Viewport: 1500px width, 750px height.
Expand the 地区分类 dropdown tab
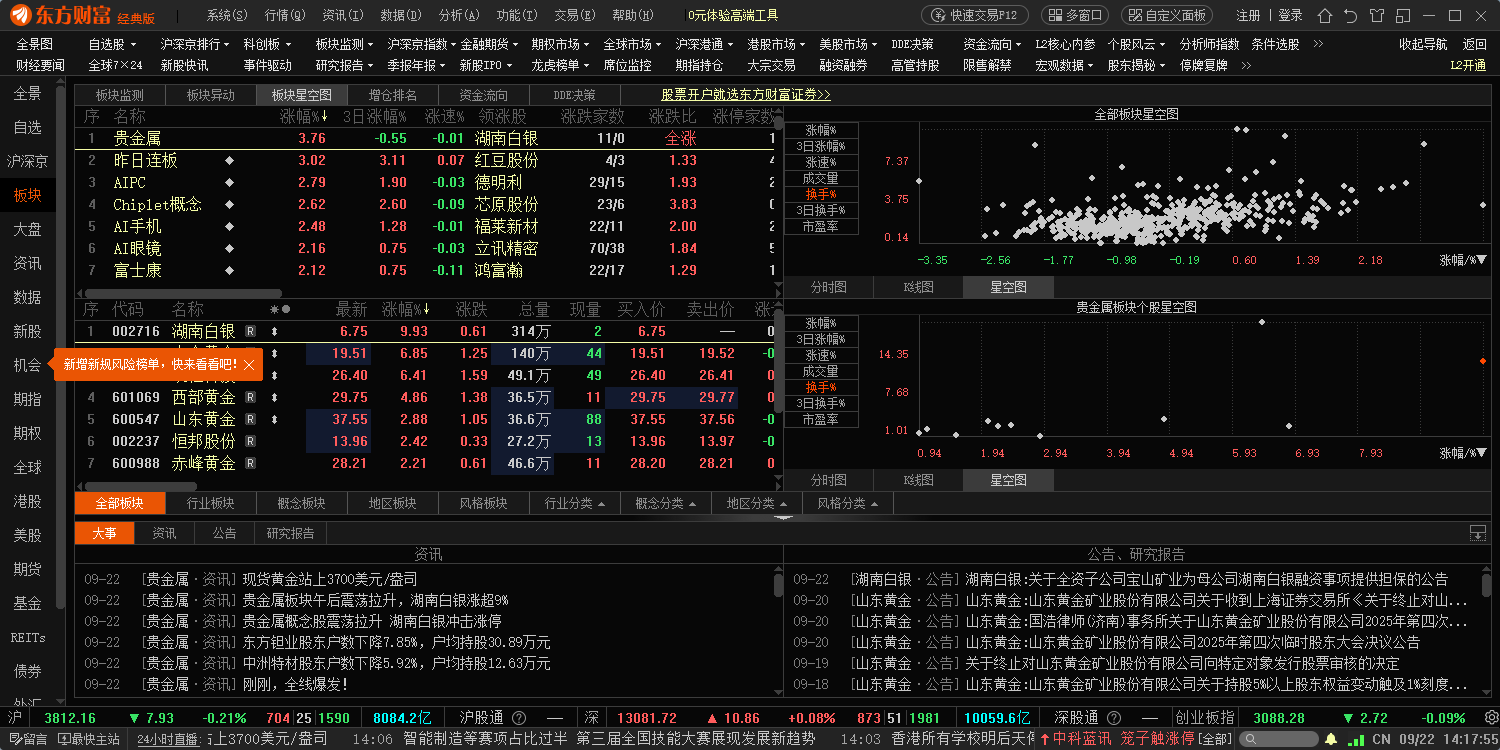[x=757, y=503]
